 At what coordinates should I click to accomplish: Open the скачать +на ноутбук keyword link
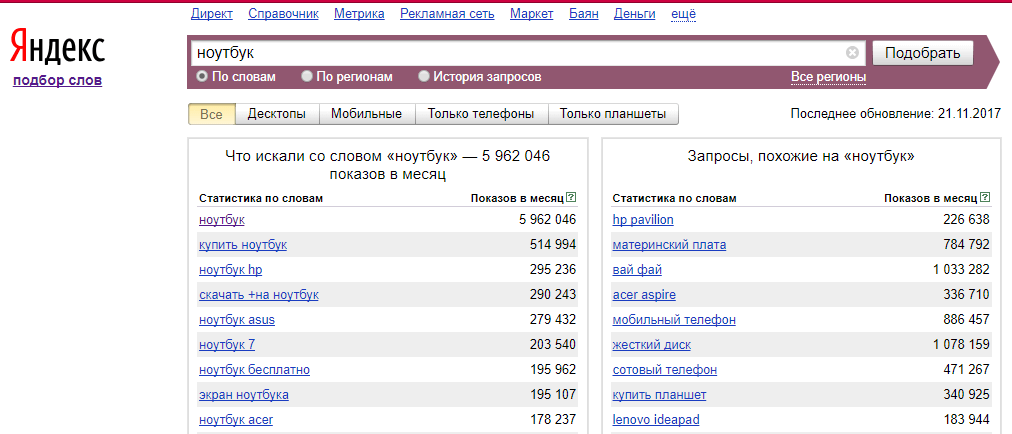(259, 294)
